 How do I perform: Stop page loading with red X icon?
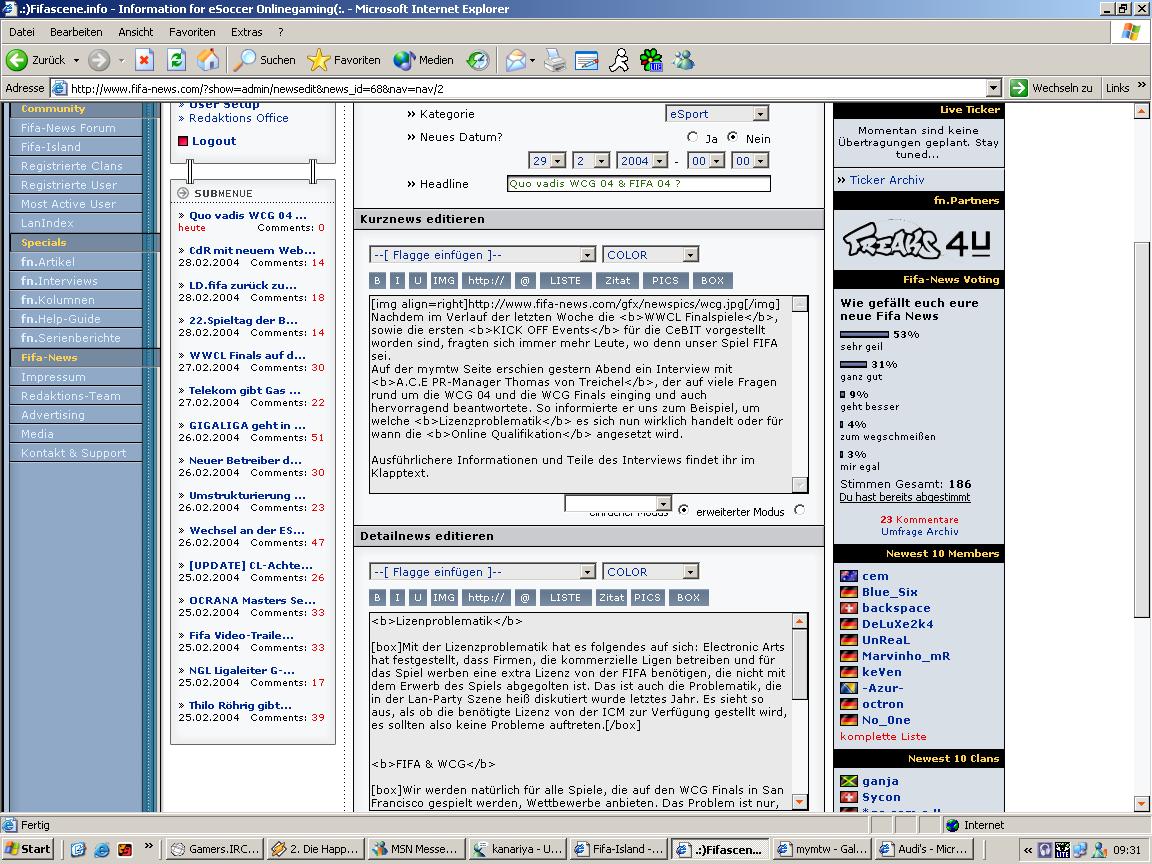tap(144, 60)
